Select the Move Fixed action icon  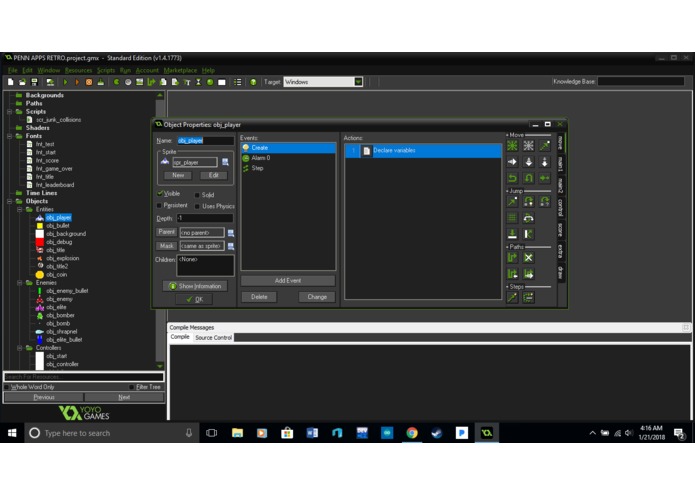pos(512,146)
